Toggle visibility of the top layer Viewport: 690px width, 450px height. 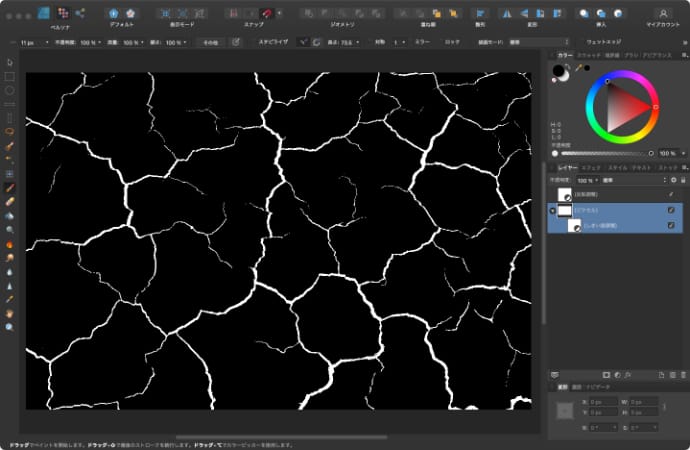point(671,194)
